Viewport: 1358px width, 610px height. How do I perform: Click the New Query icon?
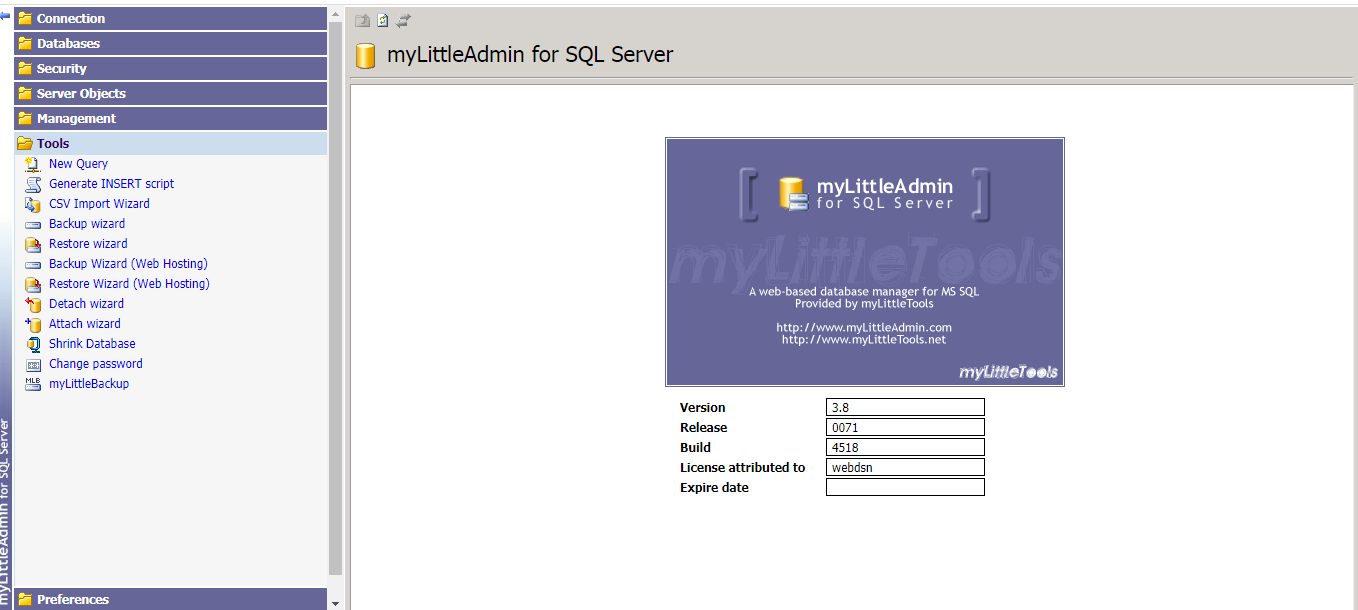click(x=32, y=164)
